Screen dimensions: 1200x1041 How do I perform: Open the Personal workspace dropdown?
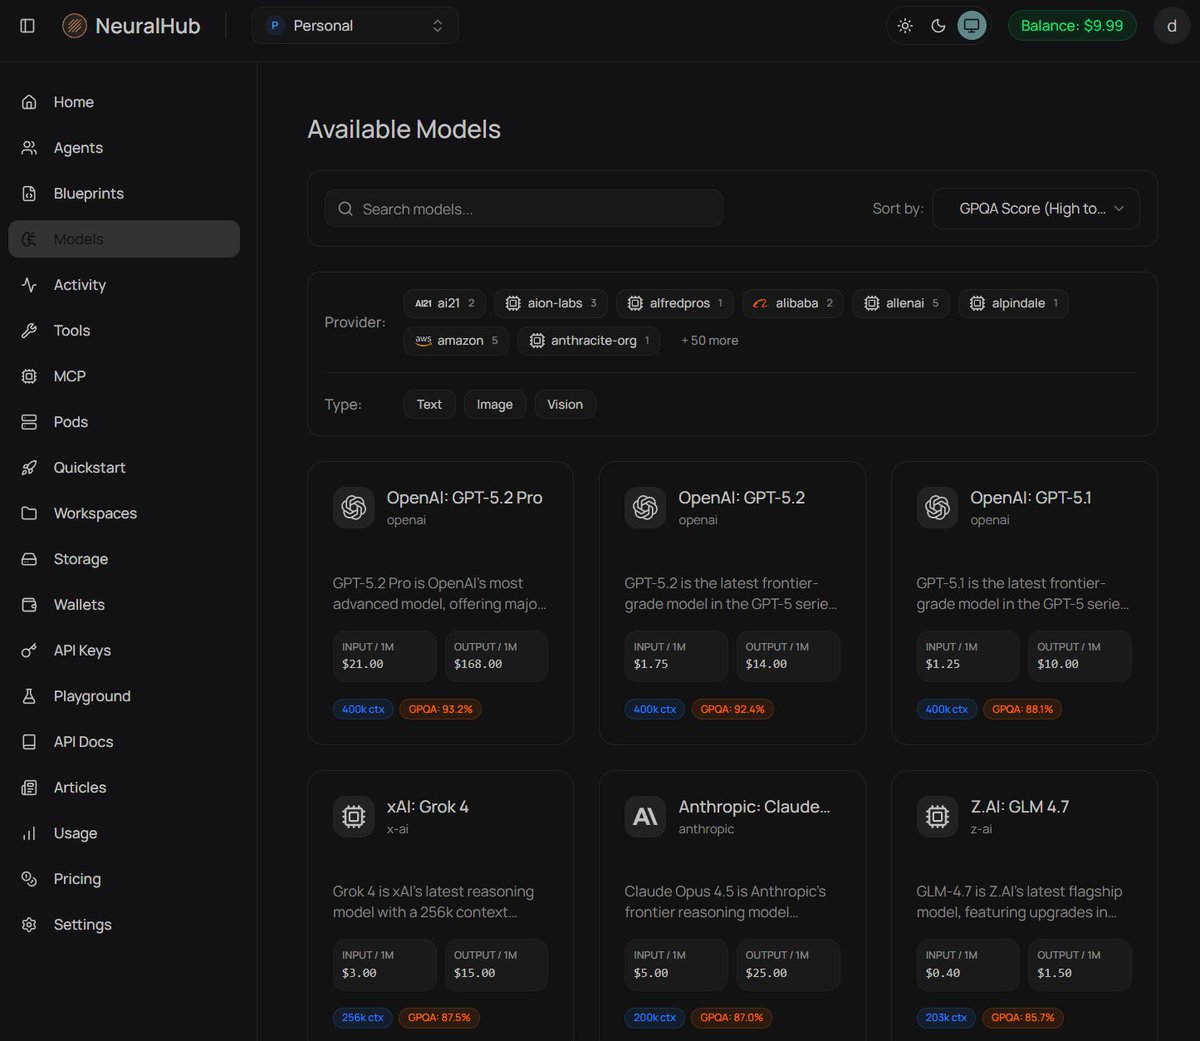click(355, 26)
